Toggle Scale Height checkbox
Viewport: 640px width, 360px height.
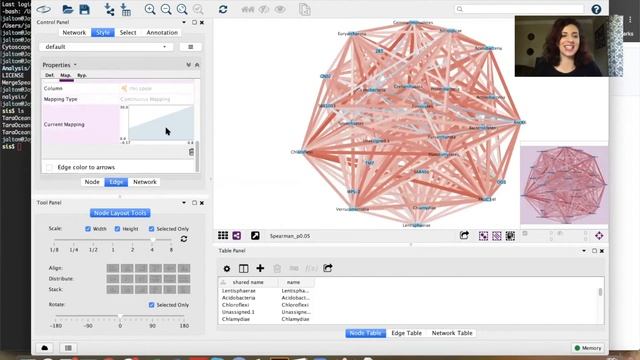point(118,229)
